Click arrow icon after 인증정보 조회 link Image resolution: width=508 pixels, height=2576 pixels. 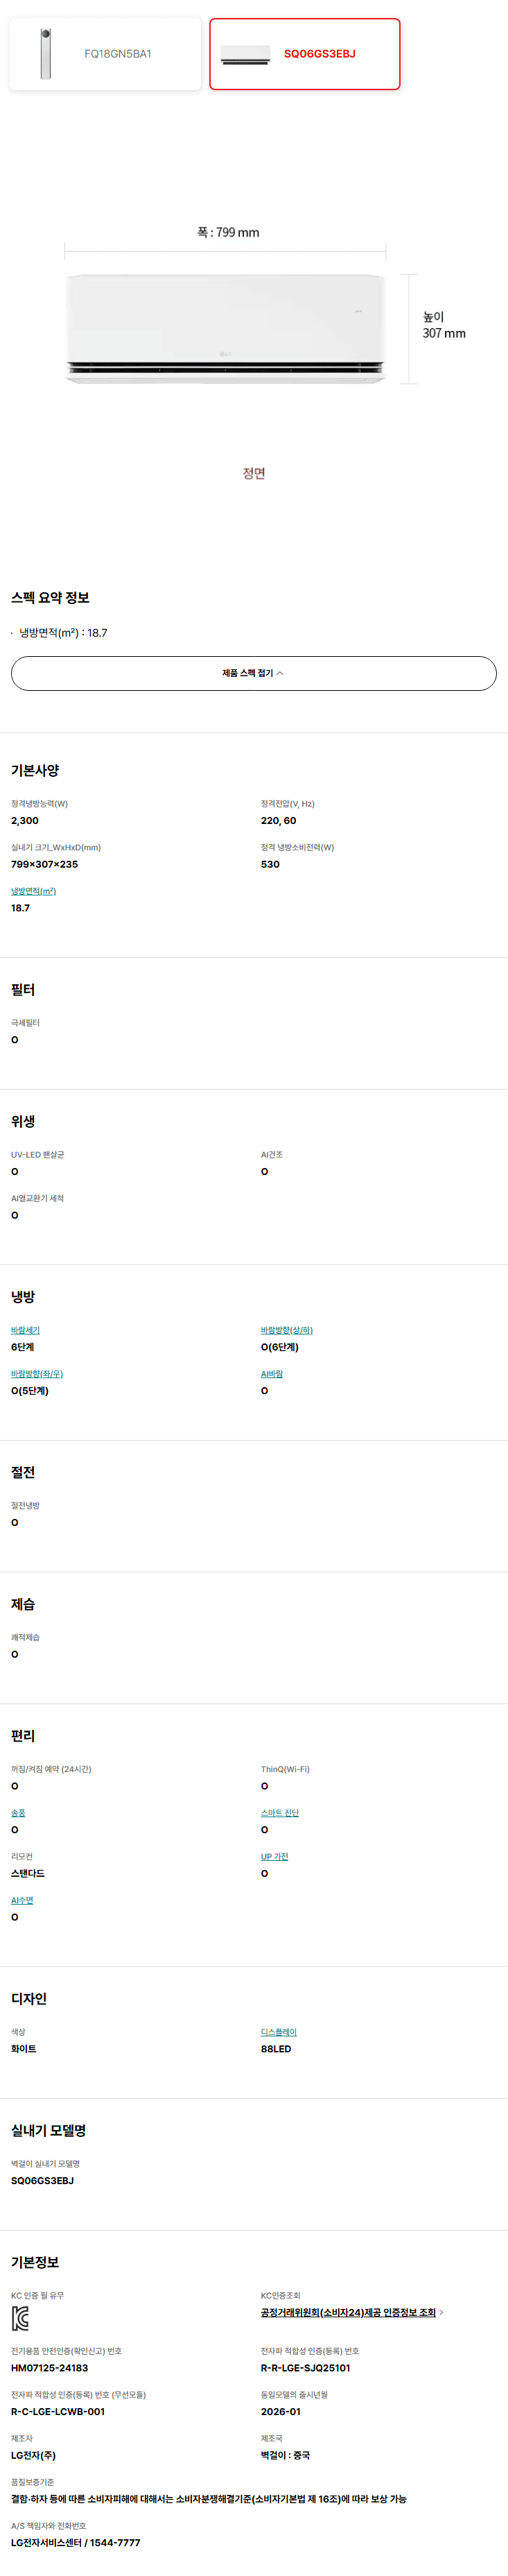point(442,2312)
